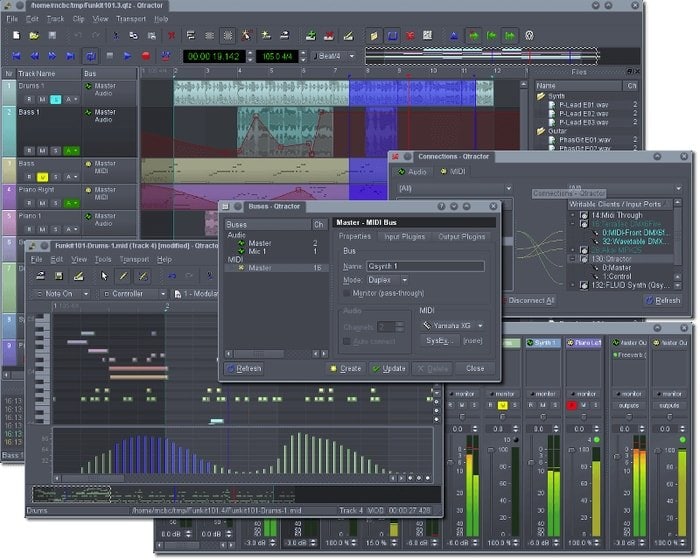700x560 pixels.
Task: Click the panic headphone icon
Action: click(x=529, y=36)
